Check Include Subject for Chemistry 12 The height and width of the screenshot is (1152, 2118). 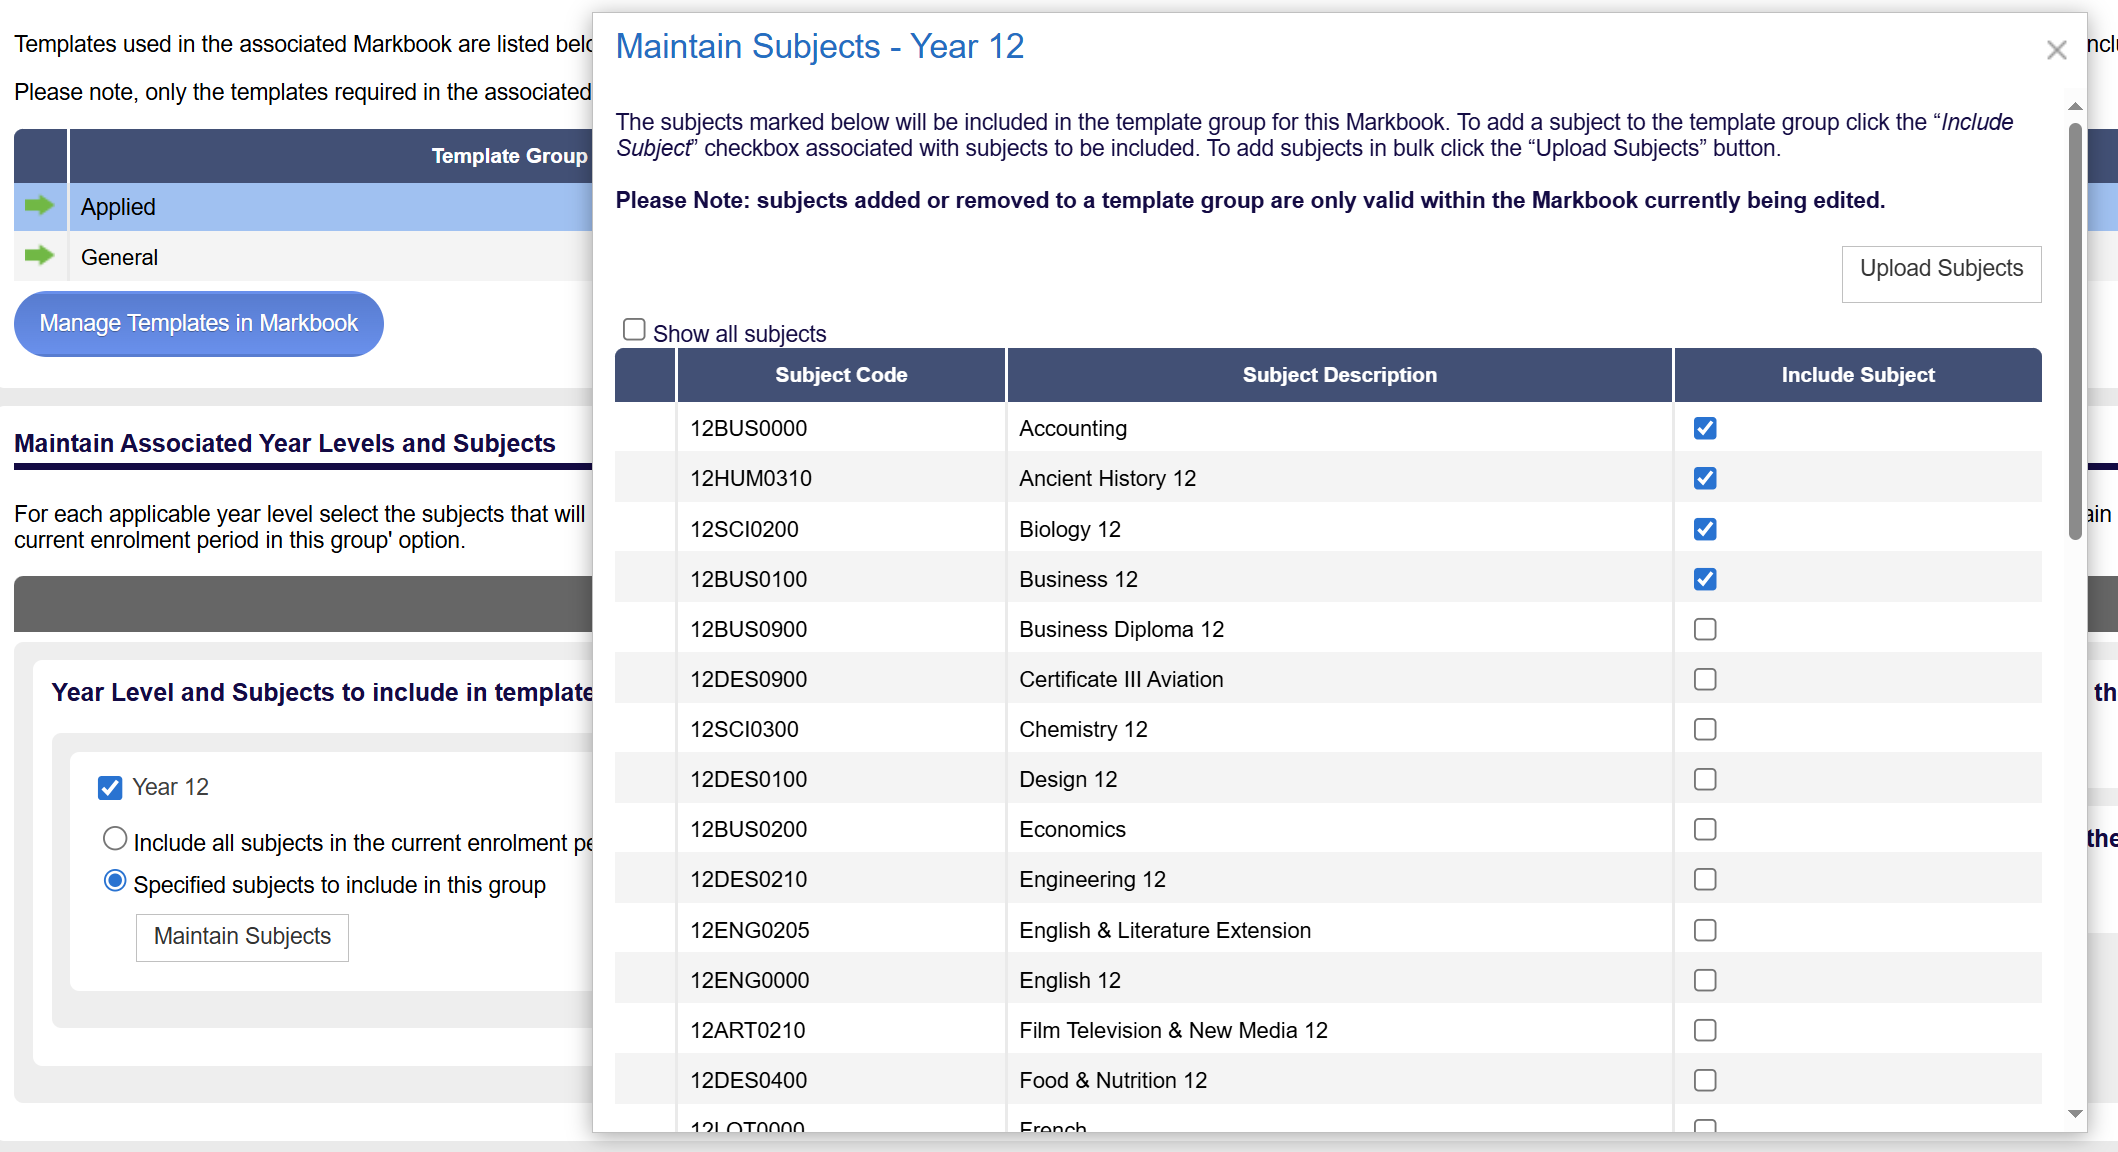point(1705,729)
